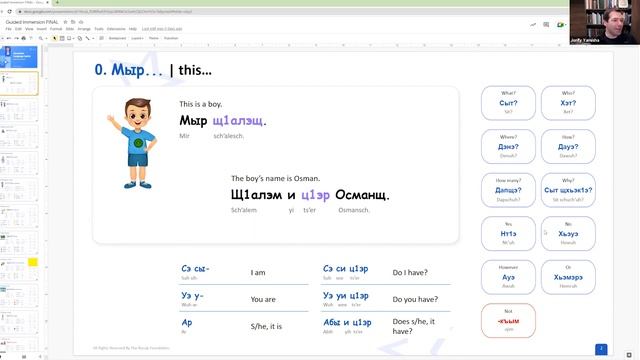Open the Slide menu
This screenshot has height=360, width=640.
click(70, 29)
